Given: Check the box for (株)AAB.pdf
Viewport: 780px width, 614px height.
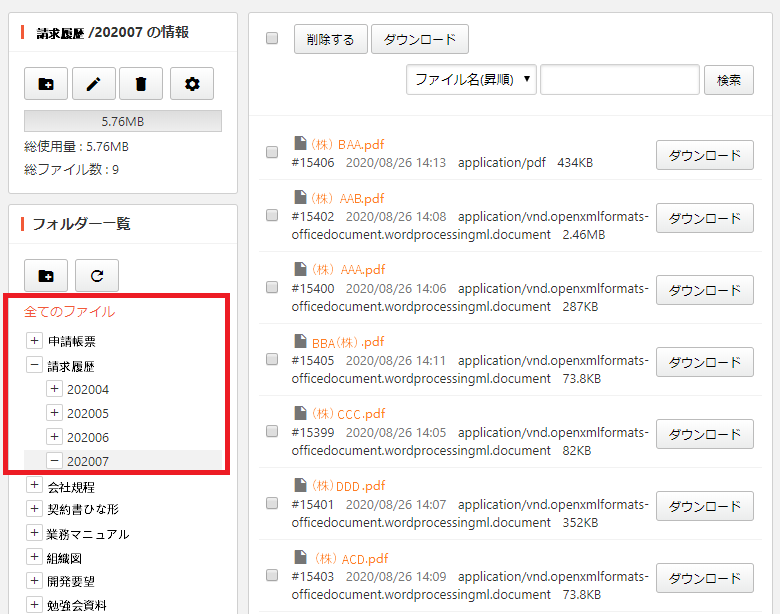Looking at the screenshot, I should [272, 215].
